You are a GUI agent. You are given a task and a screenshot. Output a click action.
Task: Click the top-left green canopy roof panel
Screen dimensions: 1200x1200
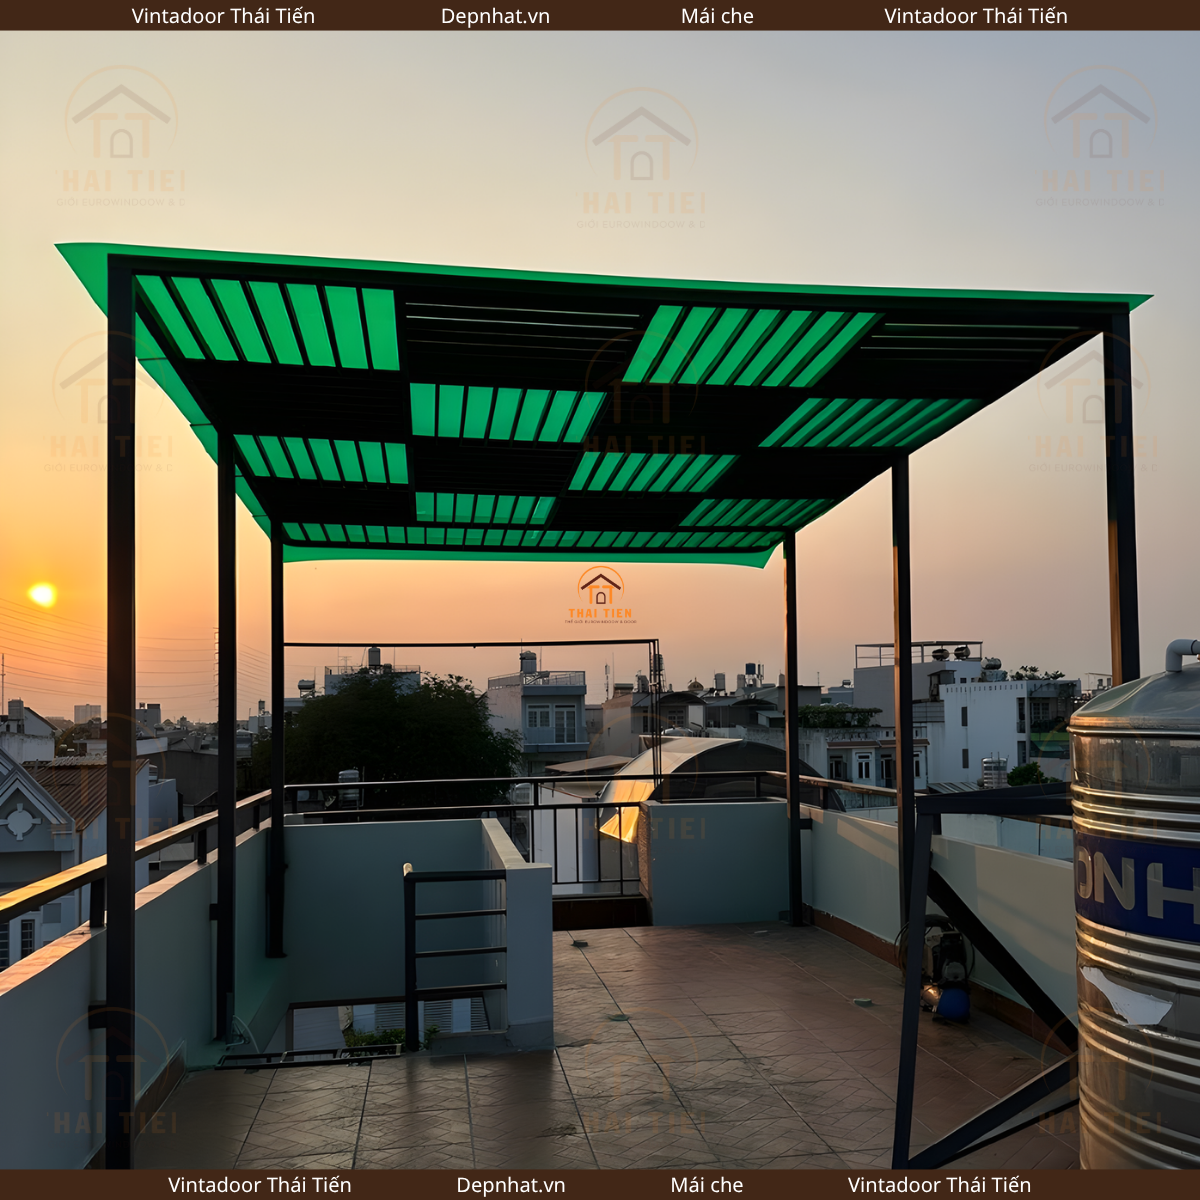[270, 323]
